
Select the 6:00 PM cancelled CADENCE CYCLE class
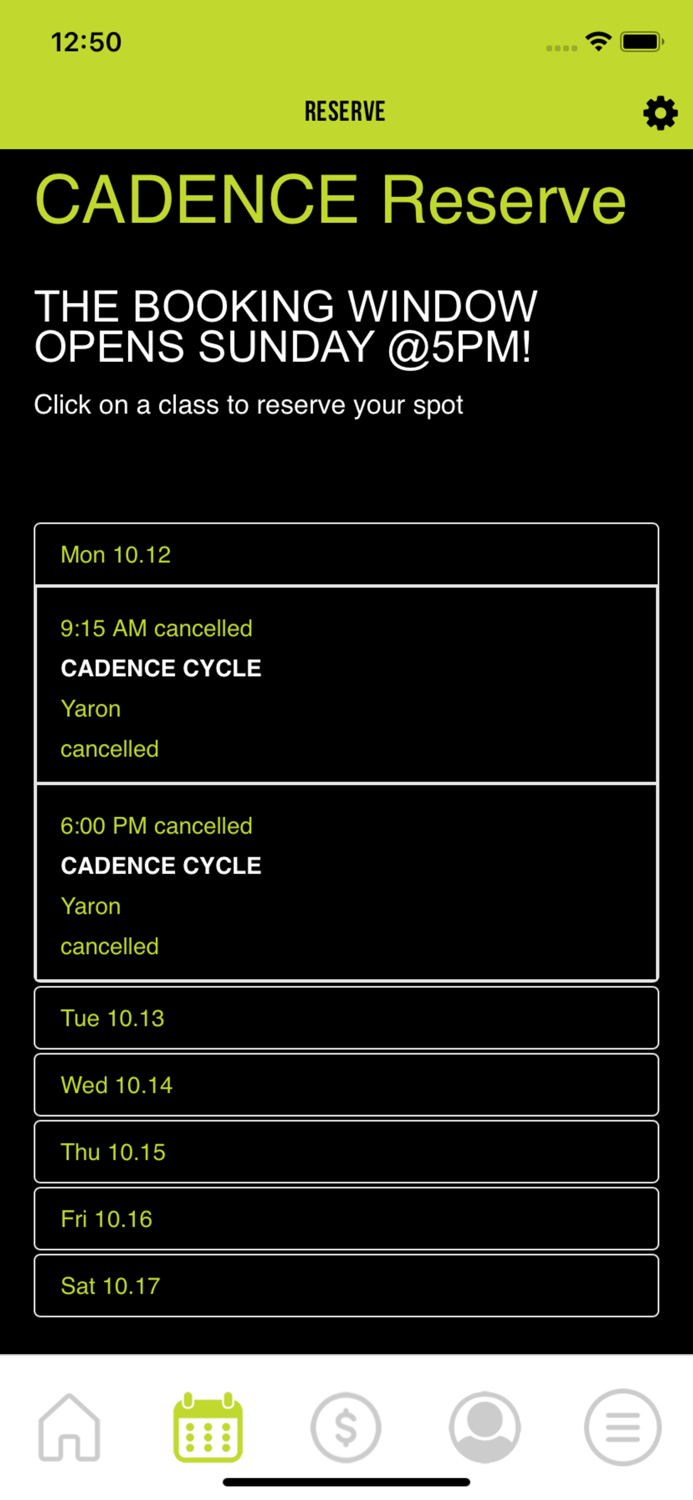tap(346, 881)
